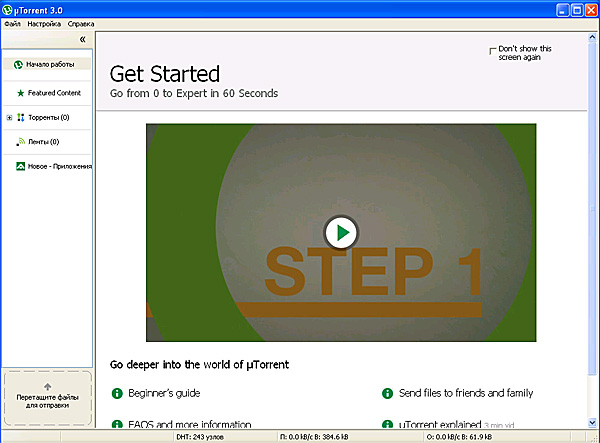
Task: Click the Торренты sidebar icon
Action: pos(20,118)
